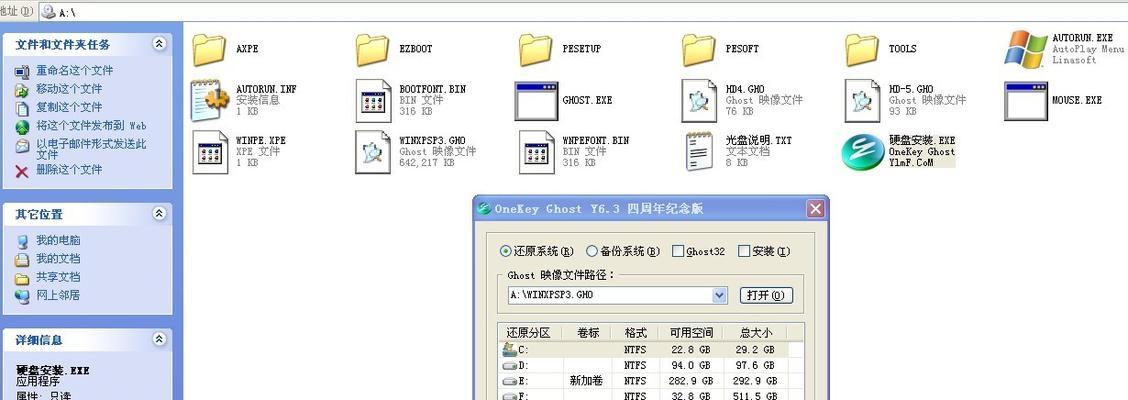Select the BOOTFONT.BIN file icon

coord(373,101)
